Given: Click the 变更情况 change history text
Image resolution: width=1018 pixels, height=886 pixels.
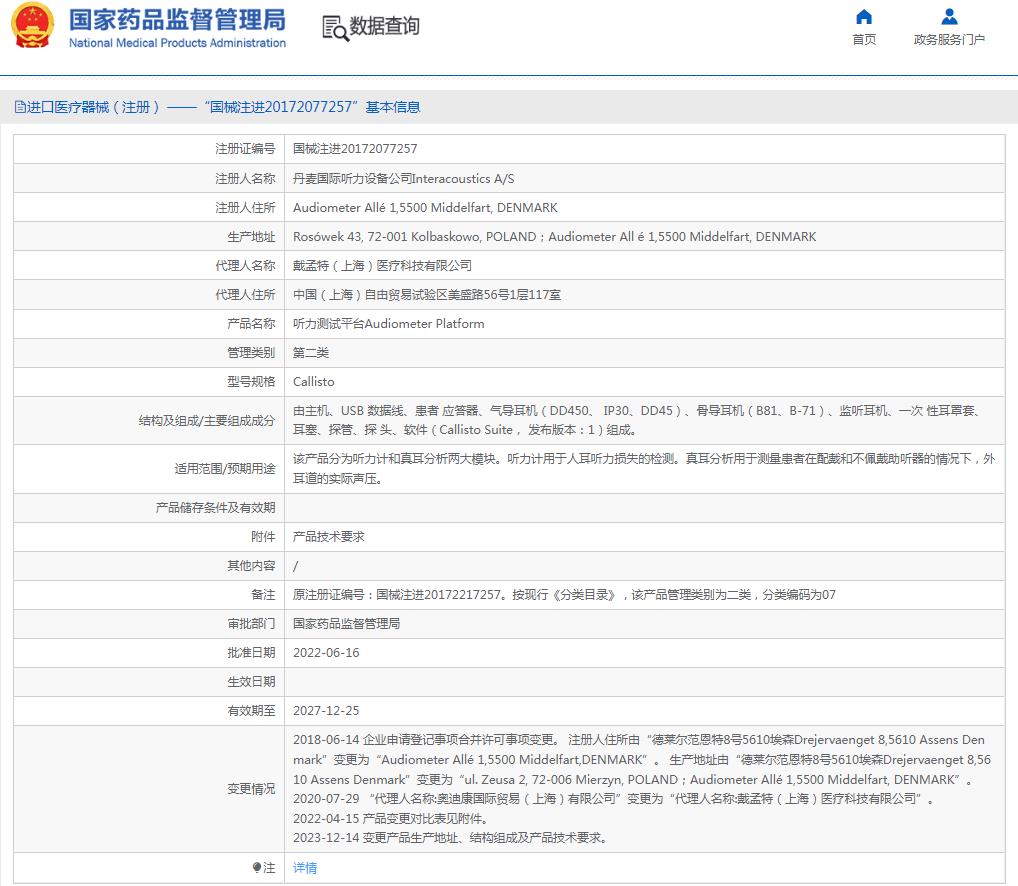Looking at the screenshot, I should pyautogui.click(x=641, y=789).
